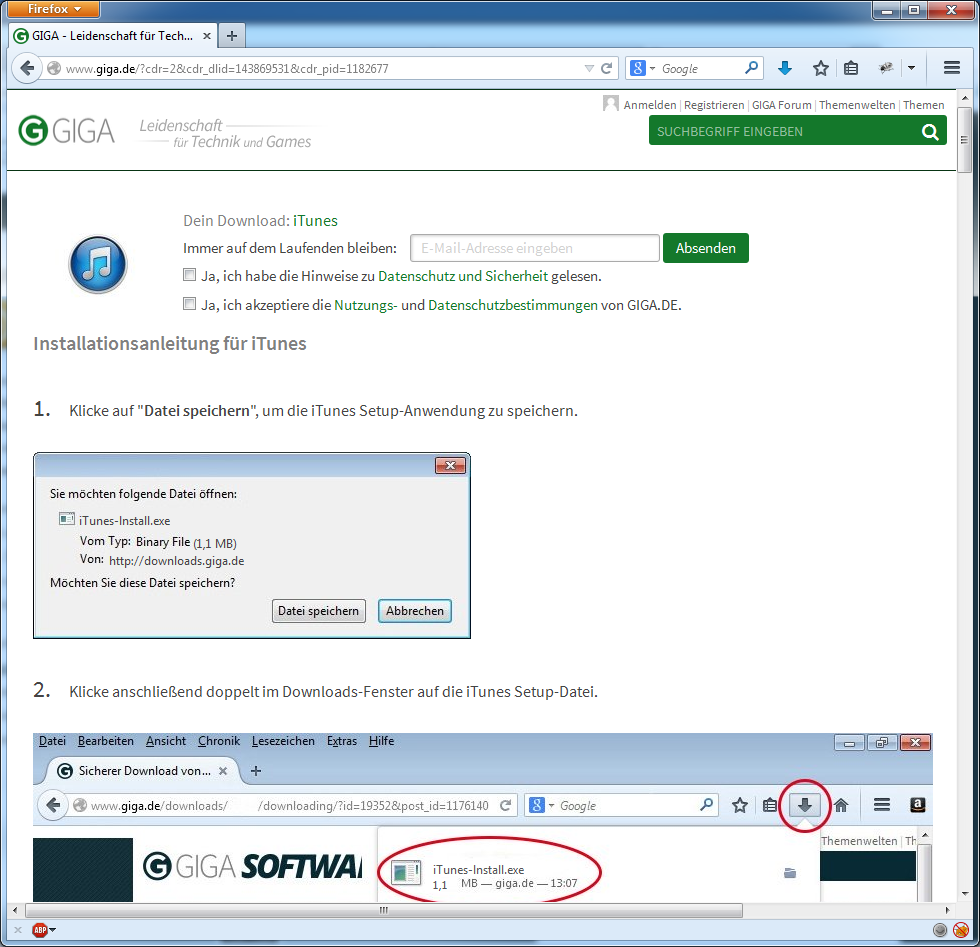The height and width of the screenshot is (947, 980).
Task: Click the GIGA logo
Action: 66,131
